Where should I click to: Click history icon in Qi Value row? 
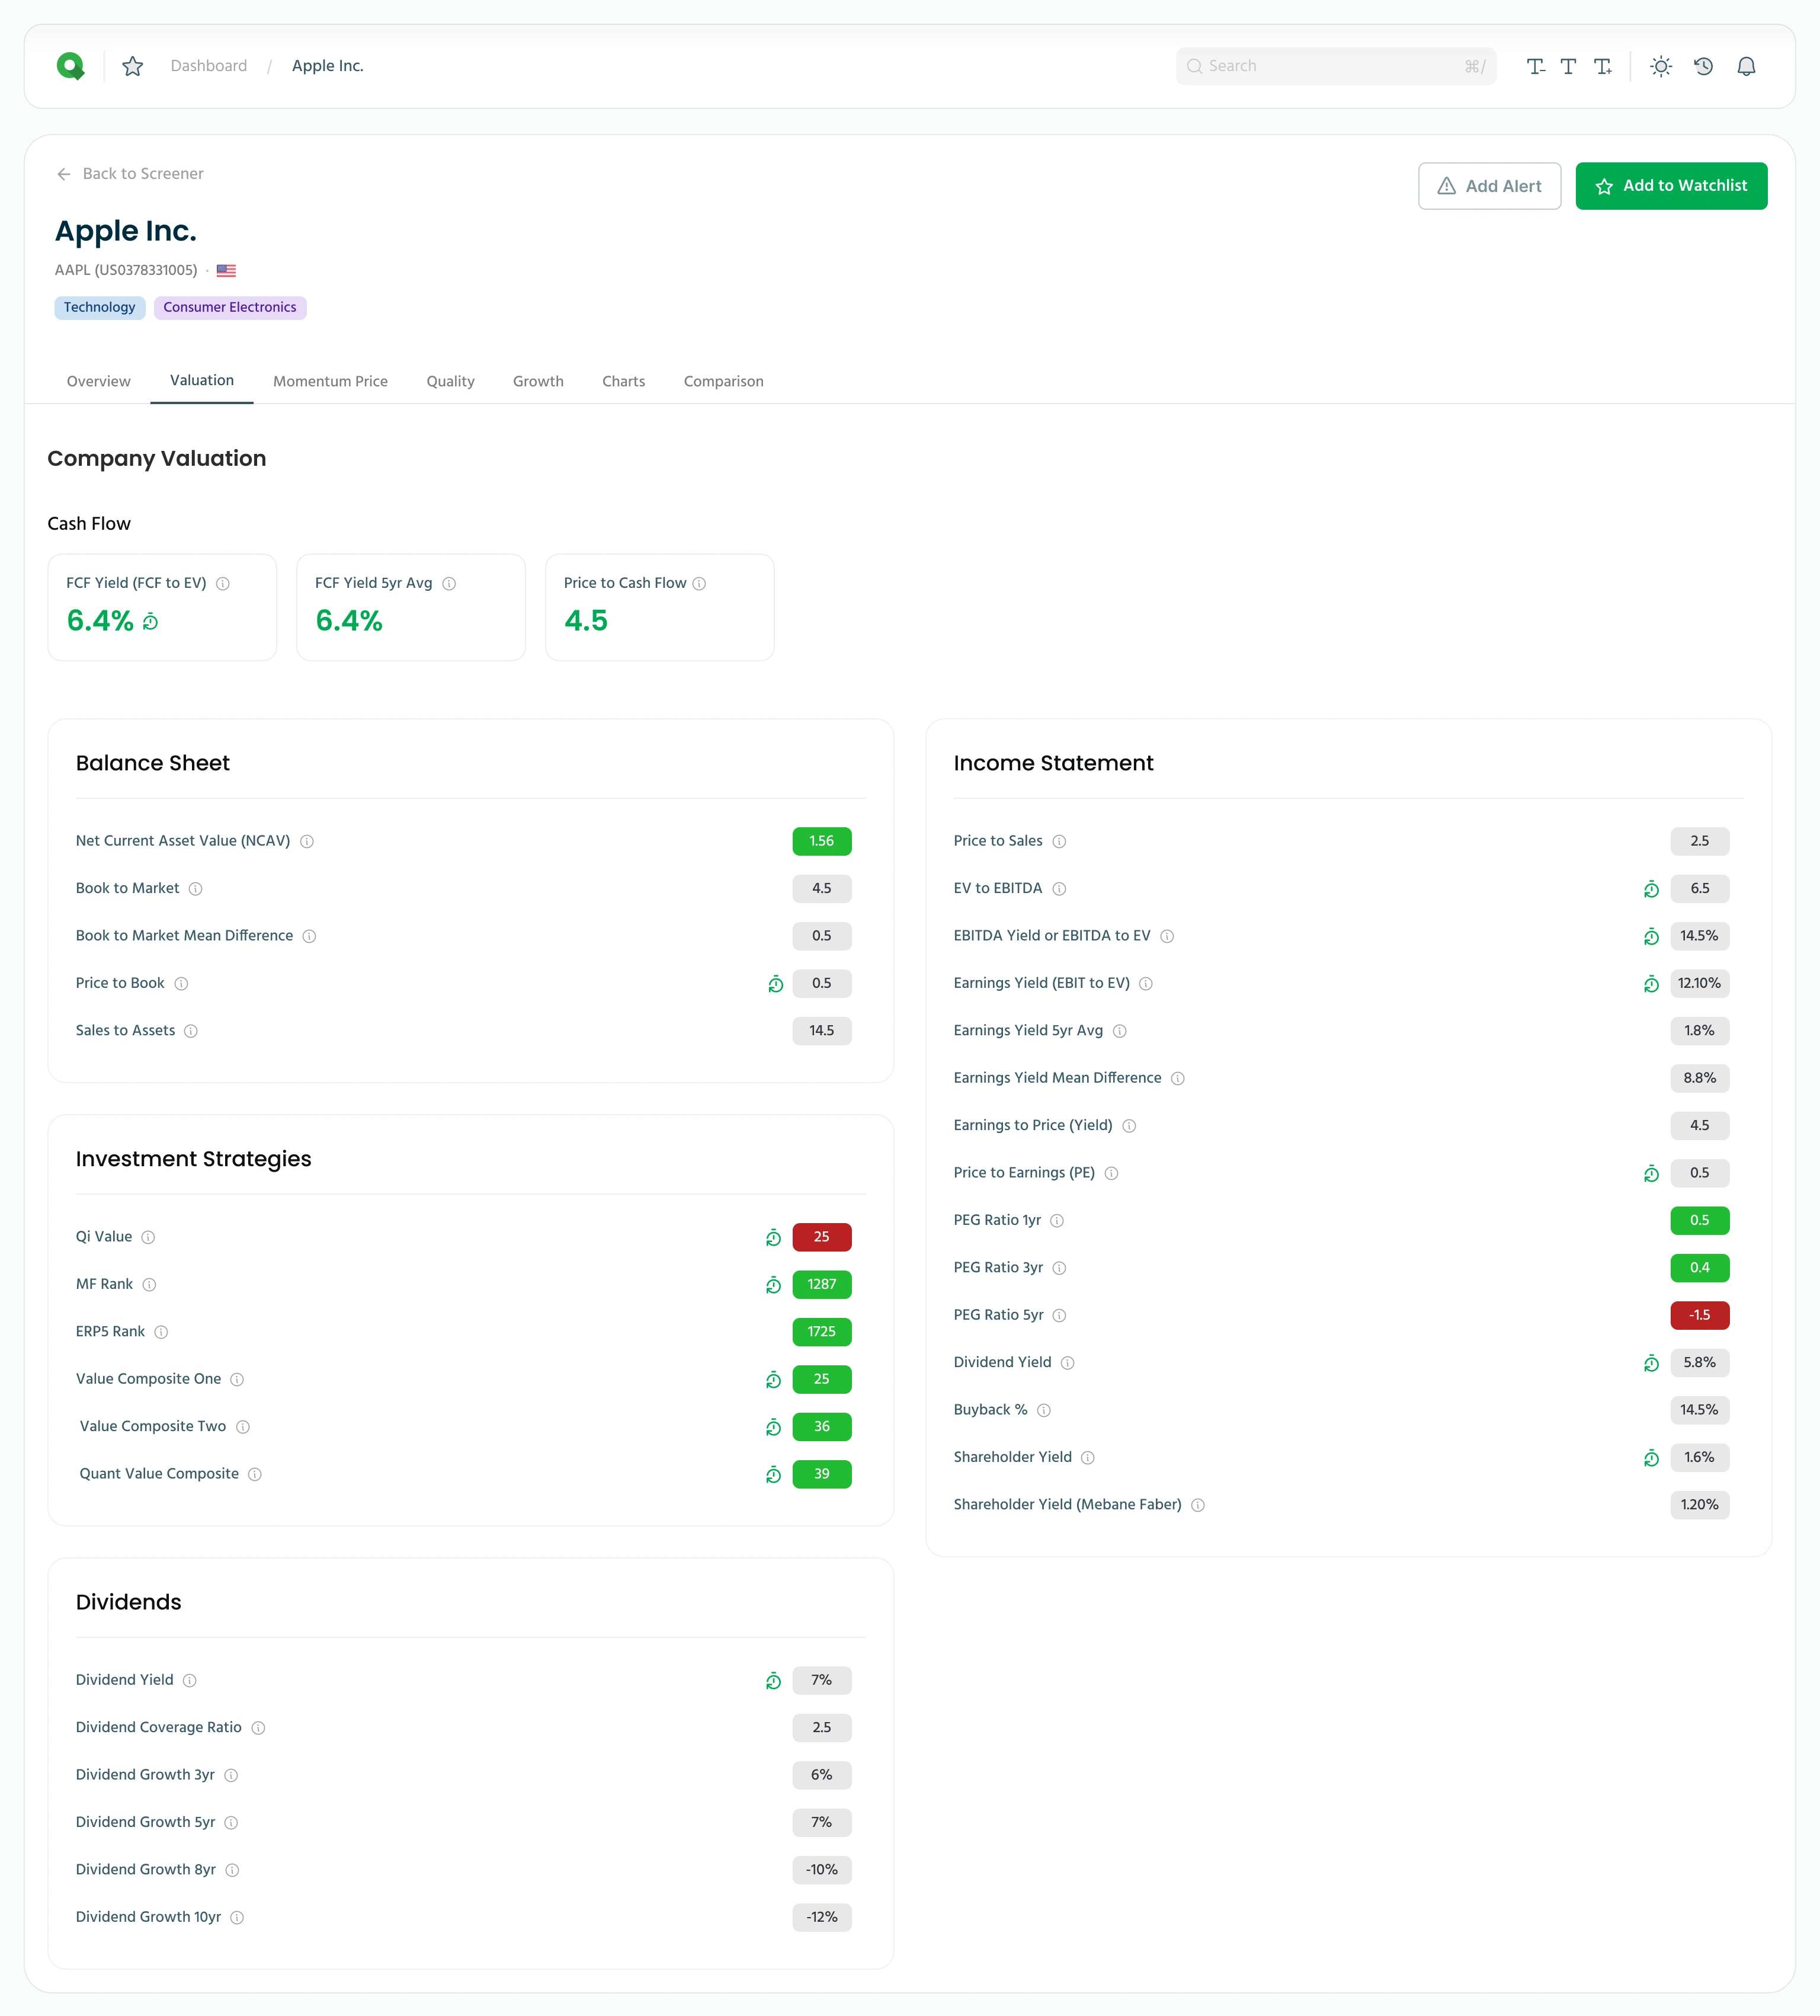(x=773, y=1238)
